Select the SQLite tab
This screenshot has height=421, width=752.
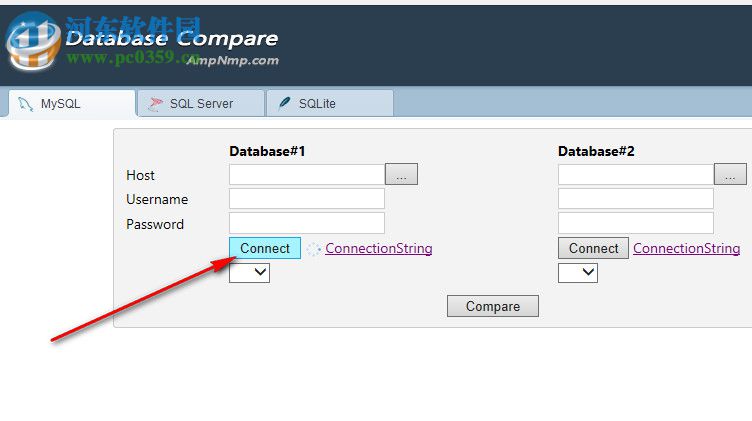pyautogui.click(x=330, y=103)
